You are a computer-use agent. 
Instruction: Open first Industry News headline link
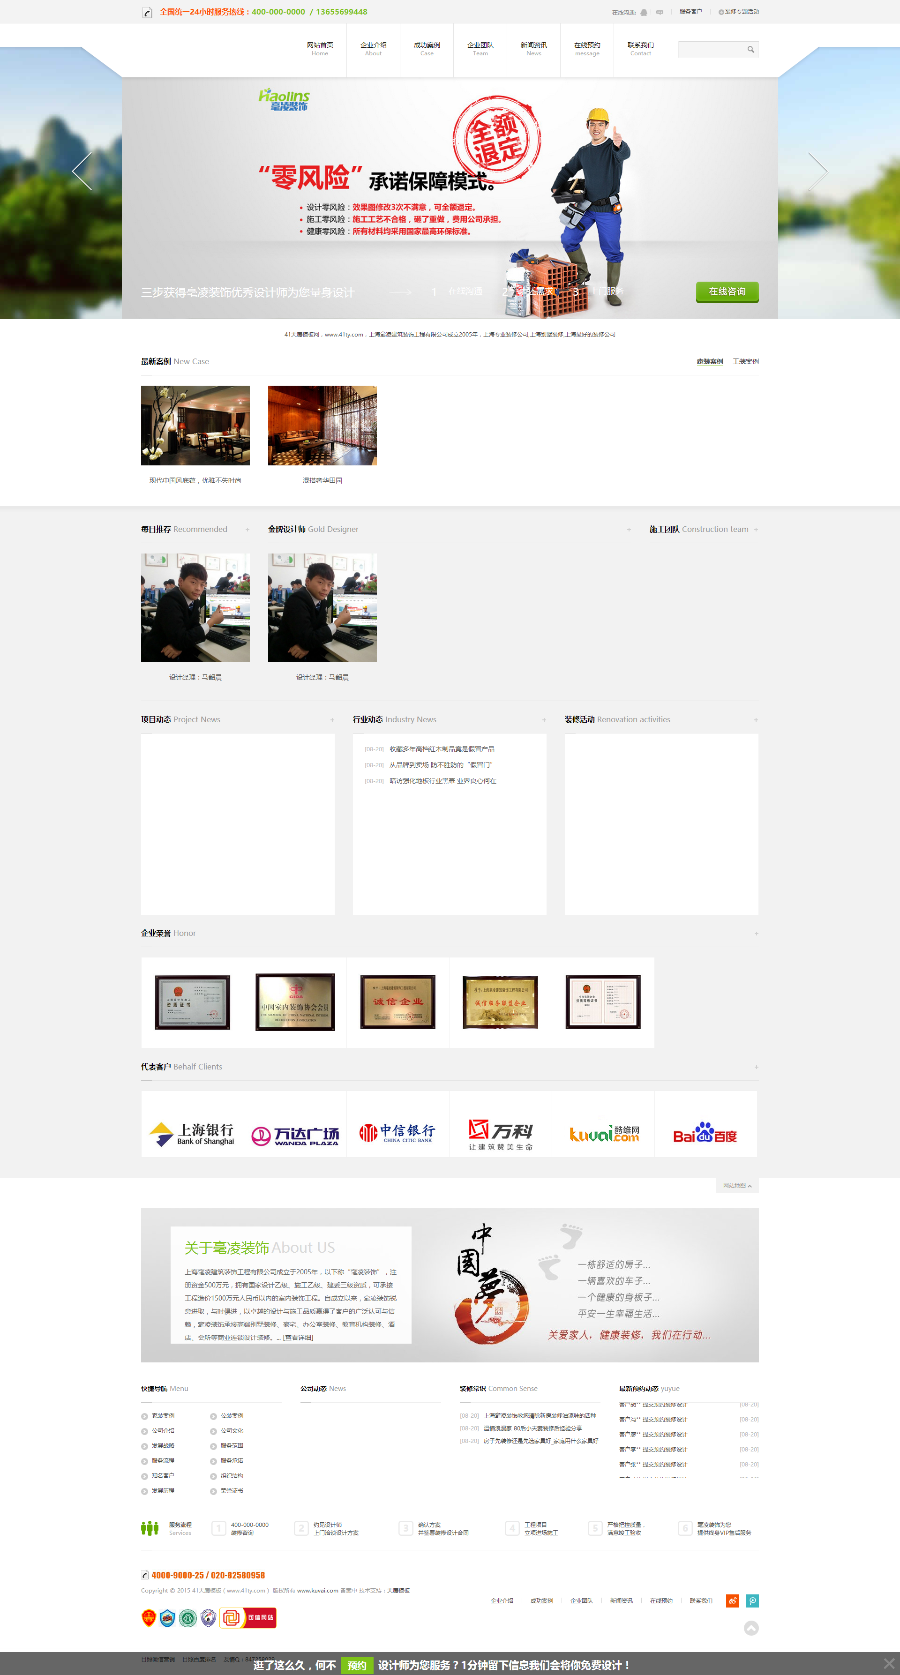(x=442, y=748)
